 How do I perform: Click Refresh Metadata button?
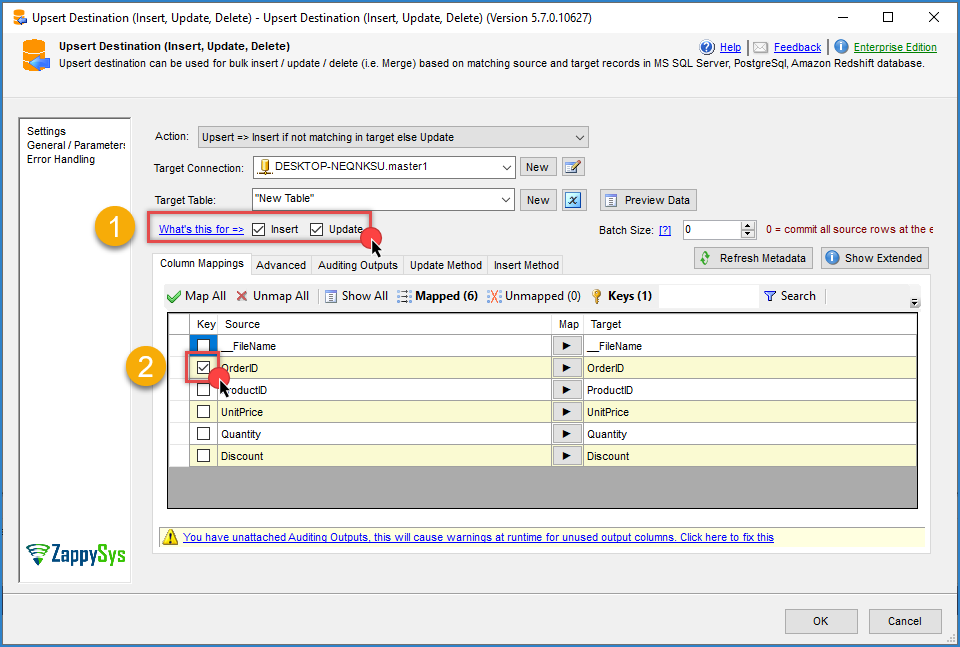[753, 258]
